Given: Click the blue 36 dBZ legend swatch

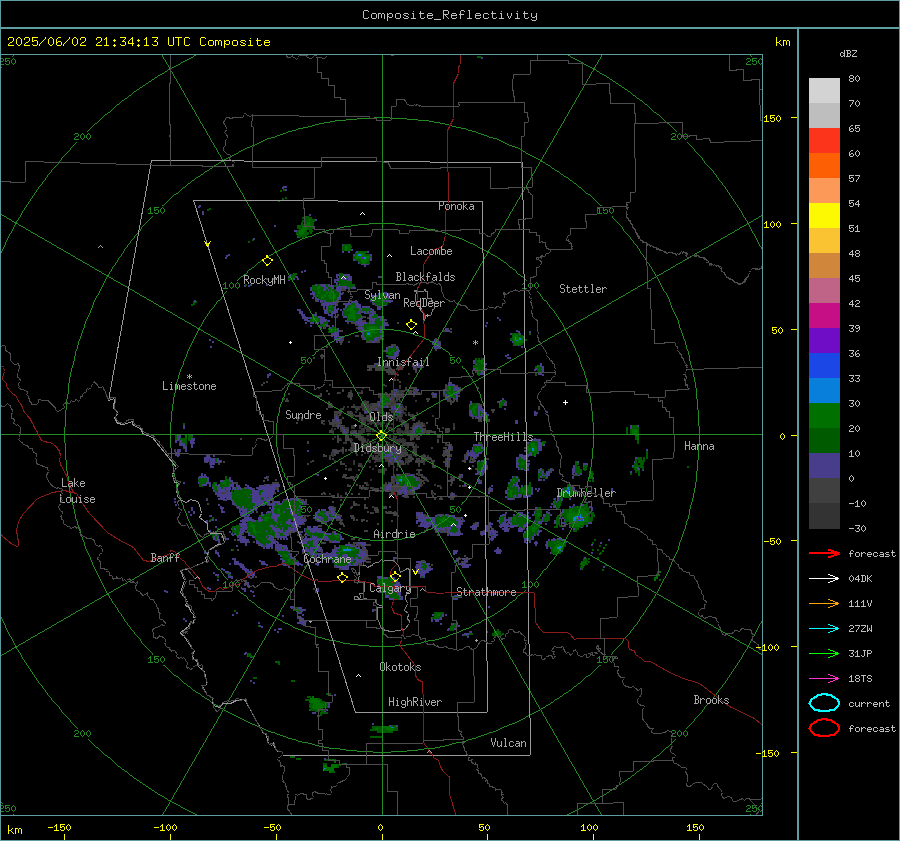Looking at the screenshot, I should pos(824,366).
